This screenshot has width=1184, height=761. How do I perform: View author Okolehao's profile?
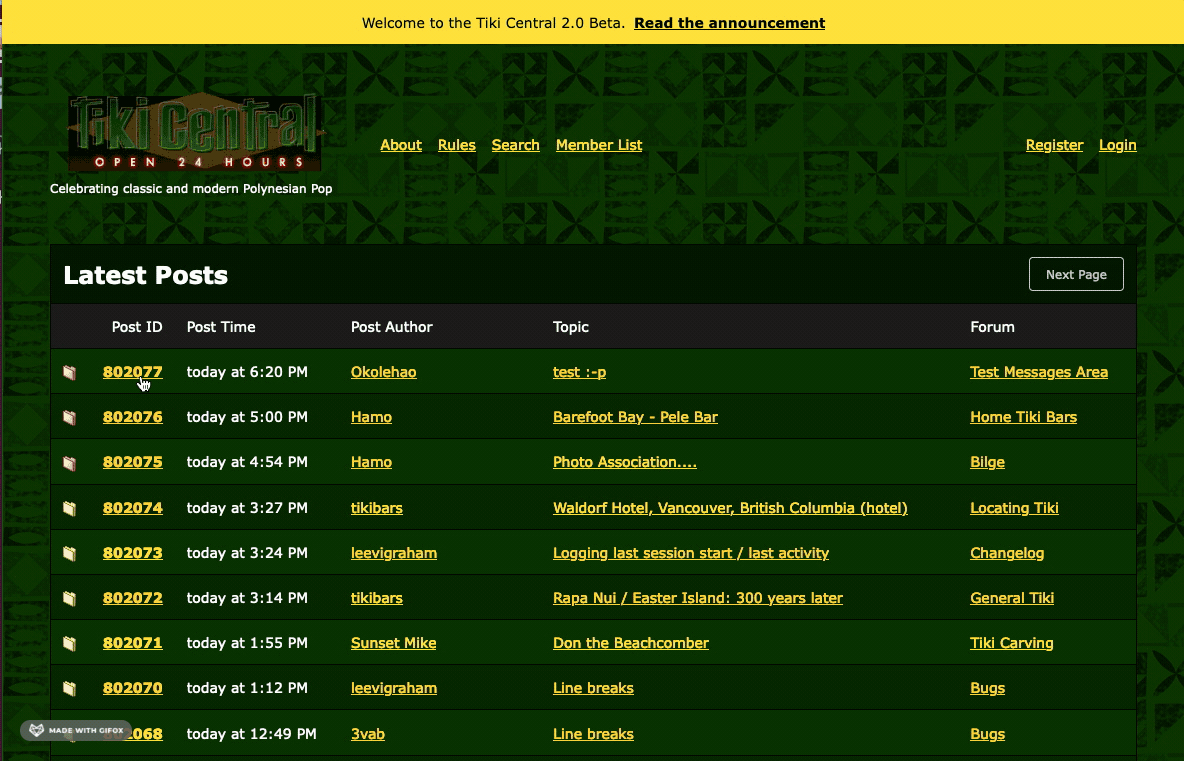(383, 372)
